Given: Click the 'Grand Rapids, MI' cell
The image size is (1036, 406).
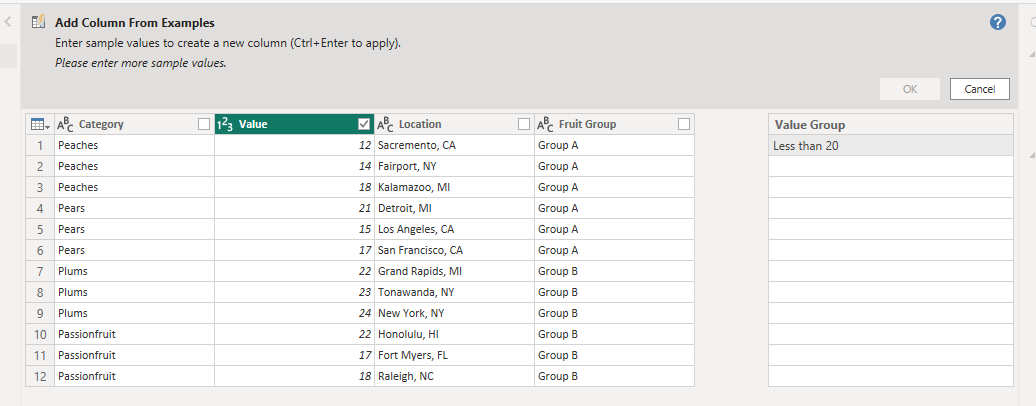Looking at the screenshot, I should click(454, 271).
